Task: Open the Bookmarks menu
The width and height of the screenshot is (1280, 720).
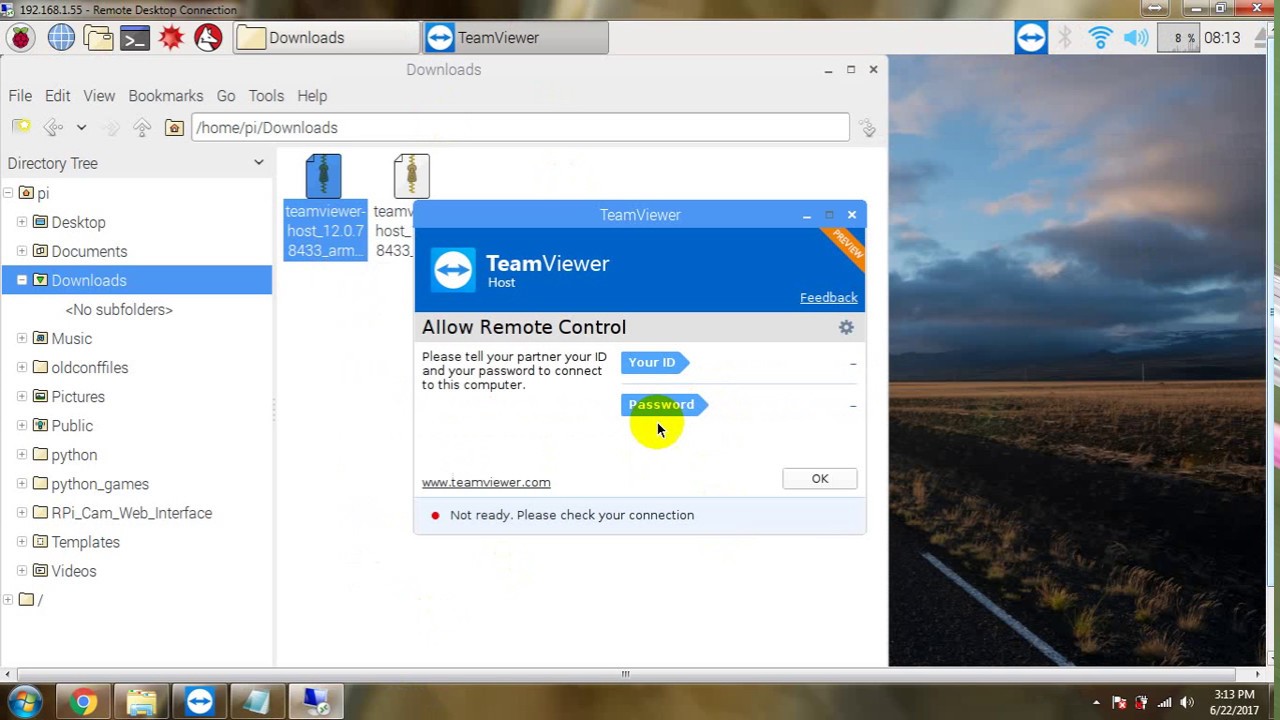Action: (165, 96)
